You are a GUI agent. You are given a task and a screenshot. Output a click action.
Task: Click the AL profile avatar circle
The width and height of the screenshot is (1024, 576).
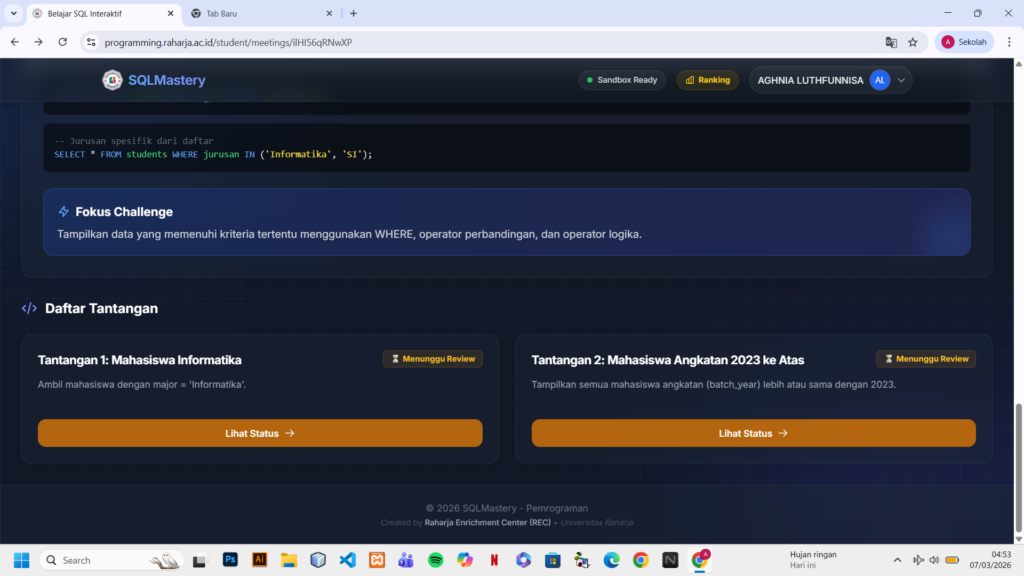click(x=879, y=80)
